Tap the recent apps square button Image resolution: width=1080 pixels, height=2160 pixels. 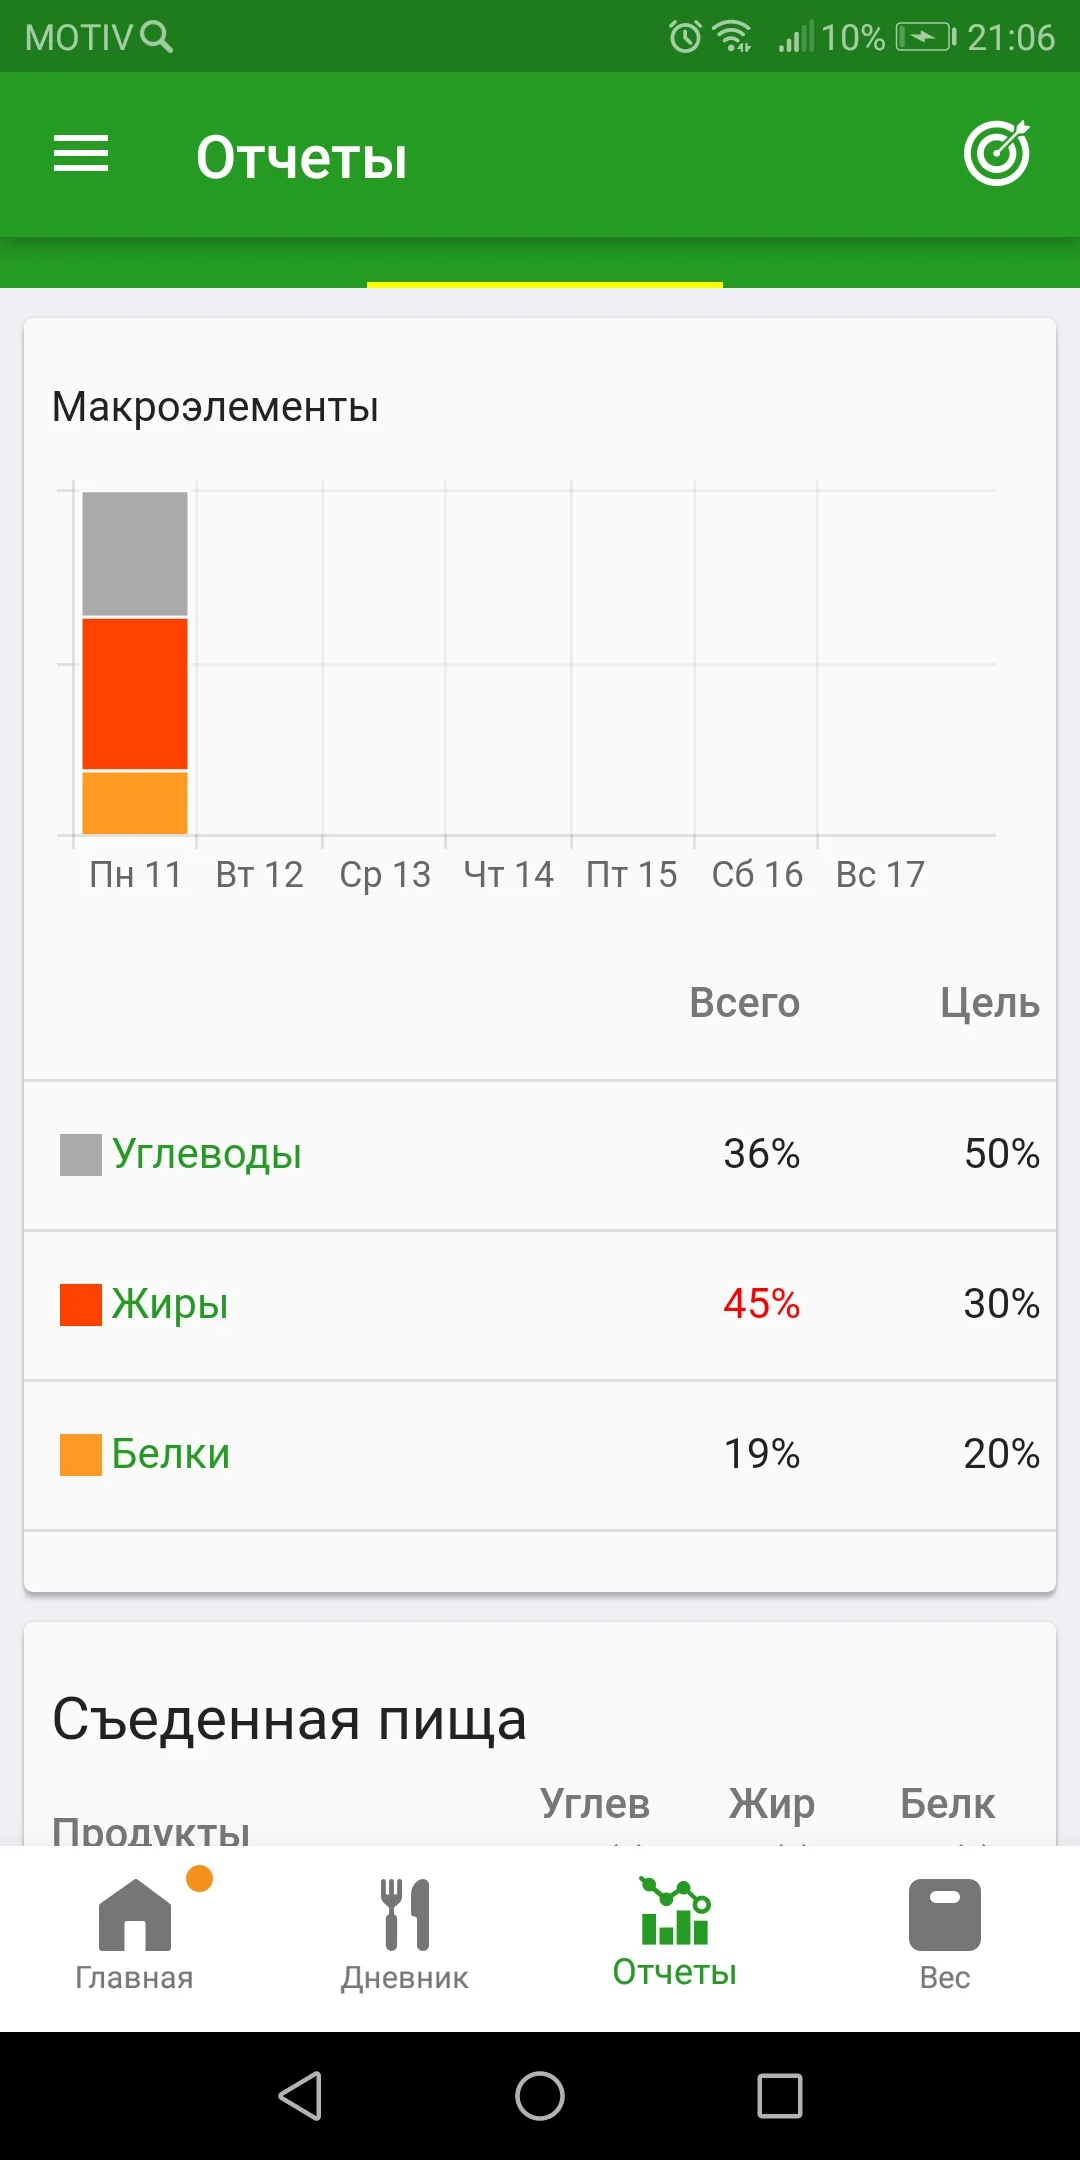tap(780, 2095)
